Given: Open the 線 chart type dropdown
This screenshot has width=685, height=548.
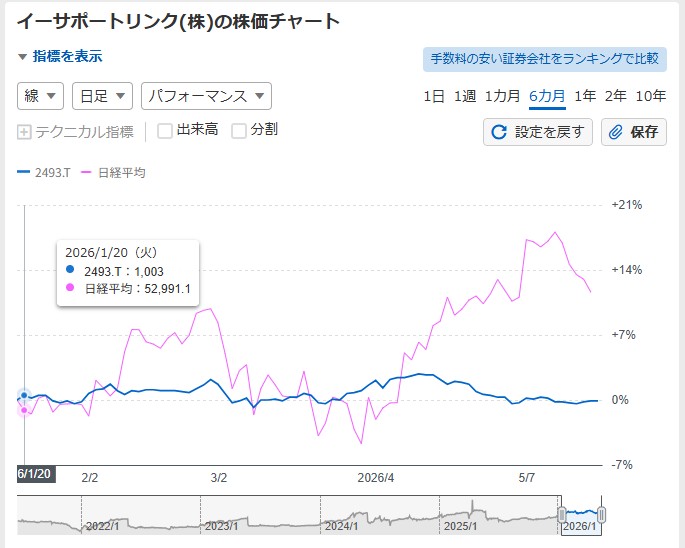Looking at the screenshot, I should pos(40,96).
